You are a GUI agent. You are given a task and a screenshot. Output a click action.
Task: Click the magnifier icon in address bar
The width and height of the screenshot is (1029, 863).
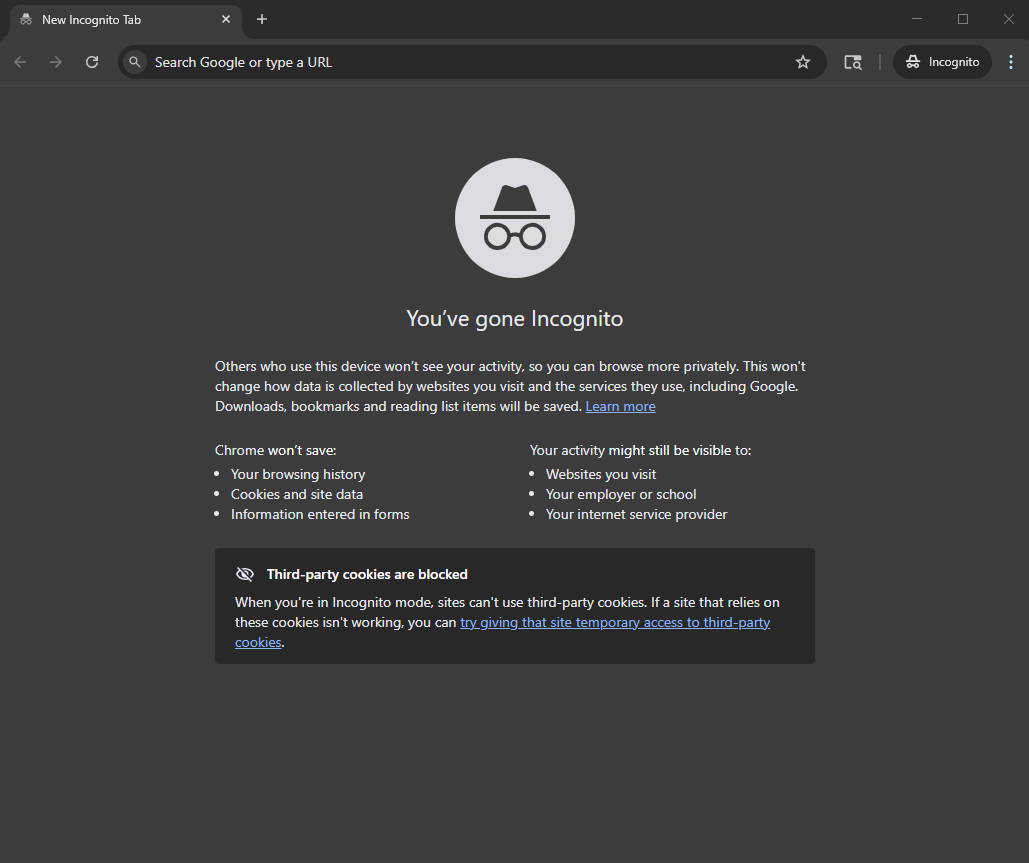pos(135,62)
